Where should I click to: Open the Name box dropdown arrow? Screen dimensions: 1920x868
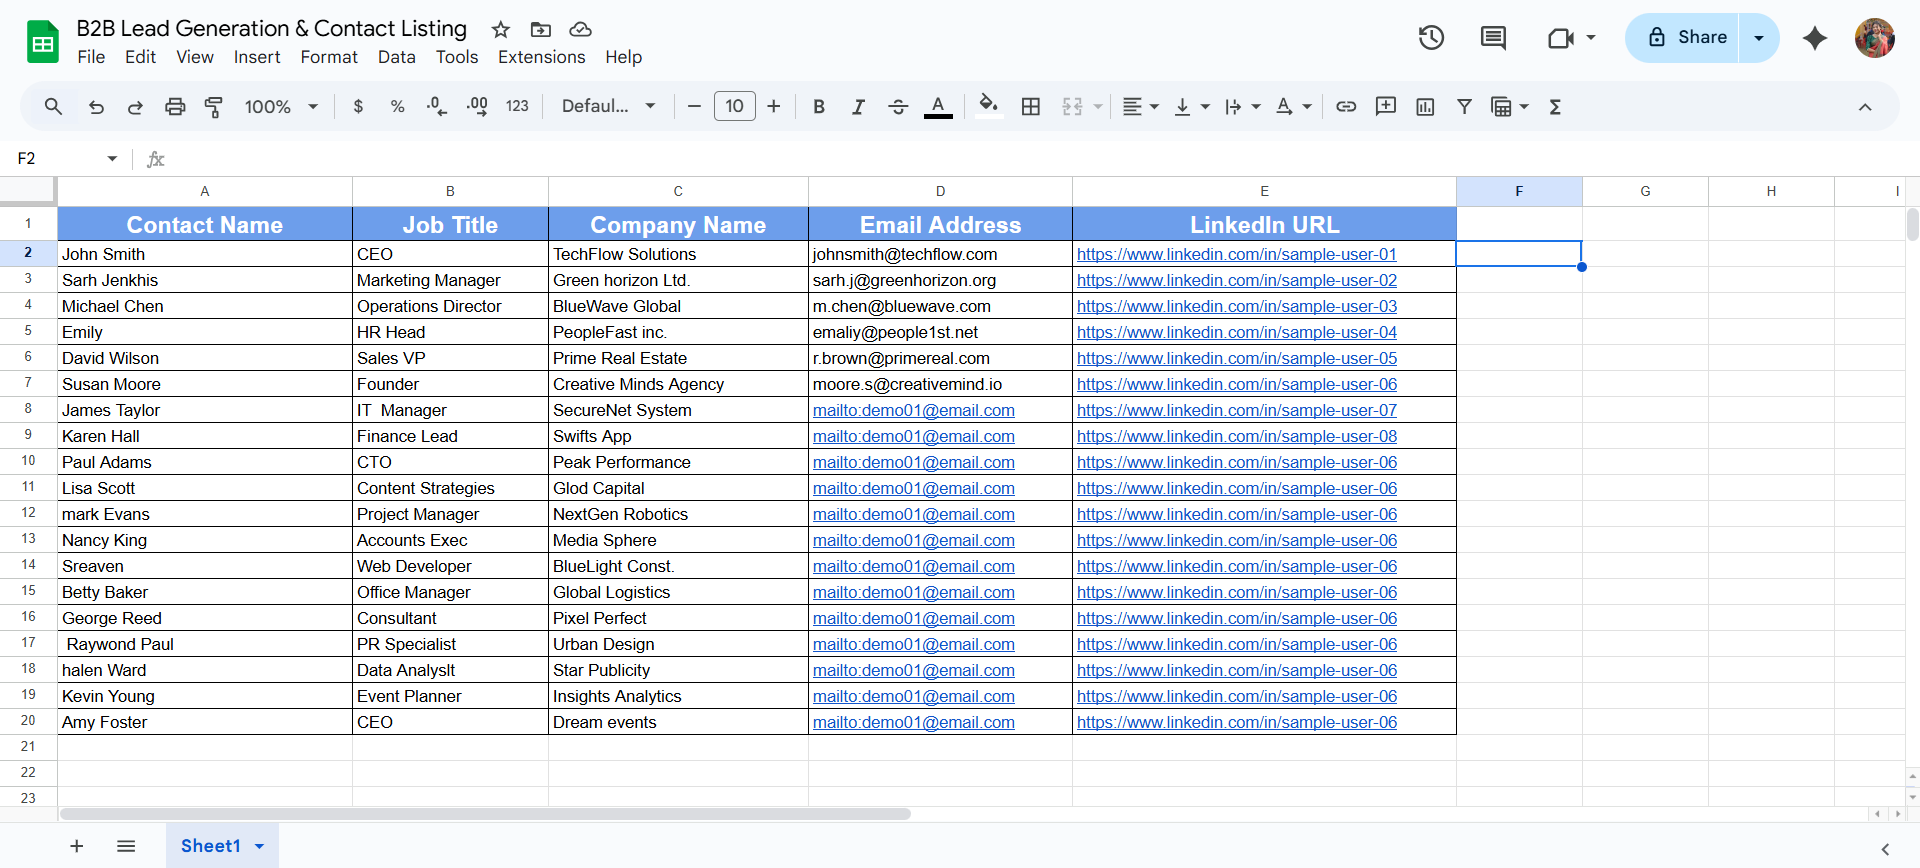click(112, 158)
